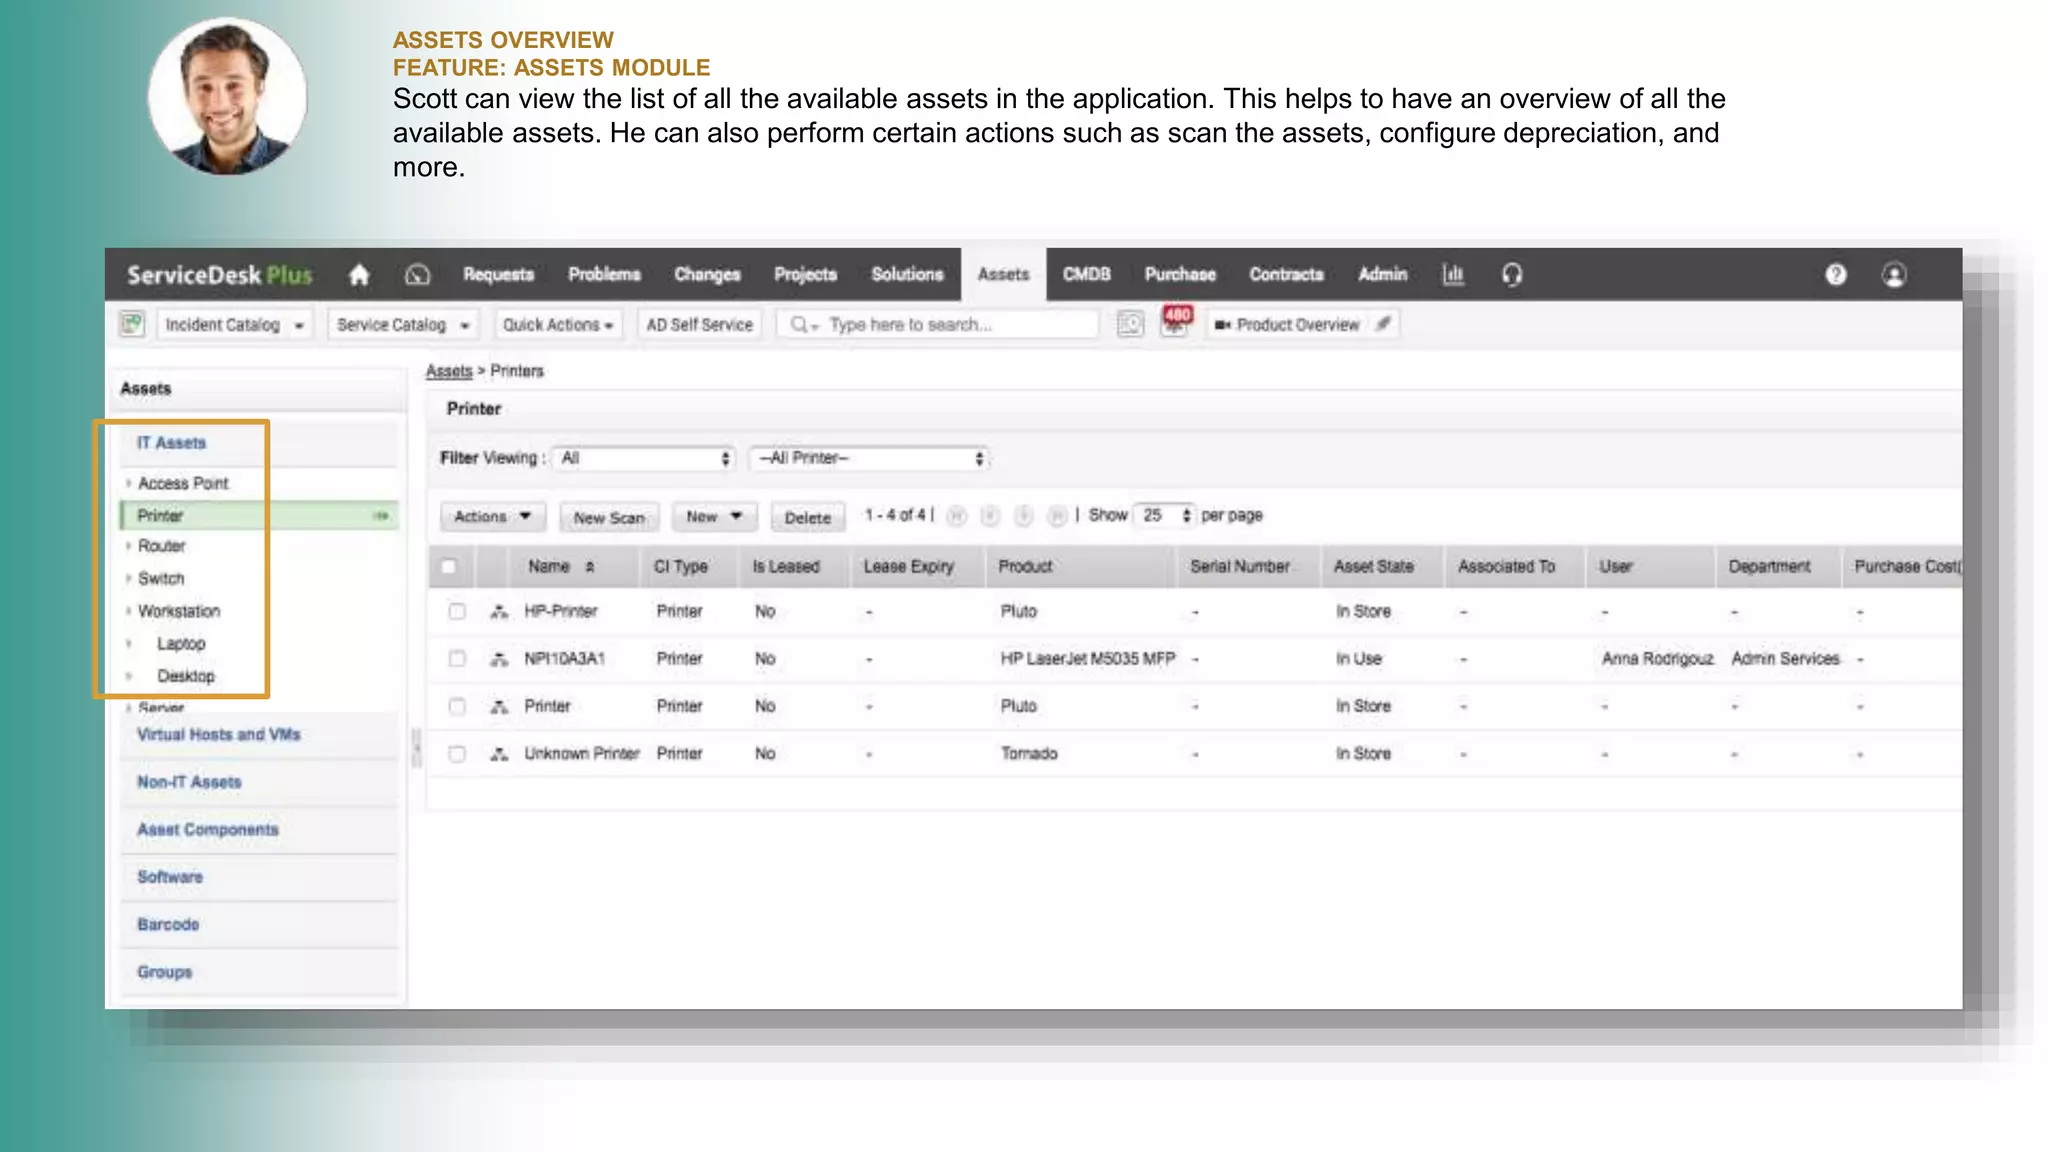Click the sidebar collapse splitter handle
The image size is (2048, 1152).
click(416, 748)
